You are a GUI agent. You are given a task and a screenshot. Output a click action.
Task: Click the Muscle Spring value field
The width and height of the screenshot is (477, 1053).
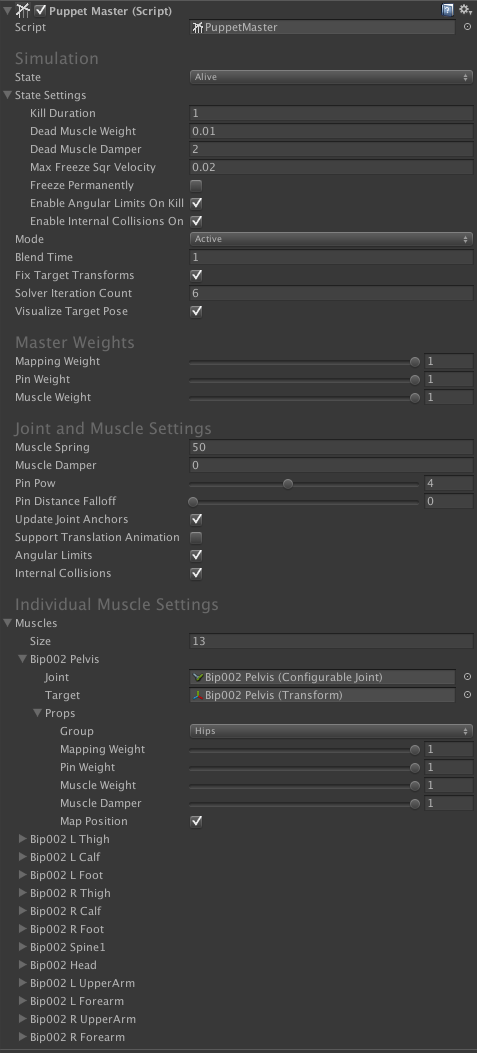click(331, 447)
